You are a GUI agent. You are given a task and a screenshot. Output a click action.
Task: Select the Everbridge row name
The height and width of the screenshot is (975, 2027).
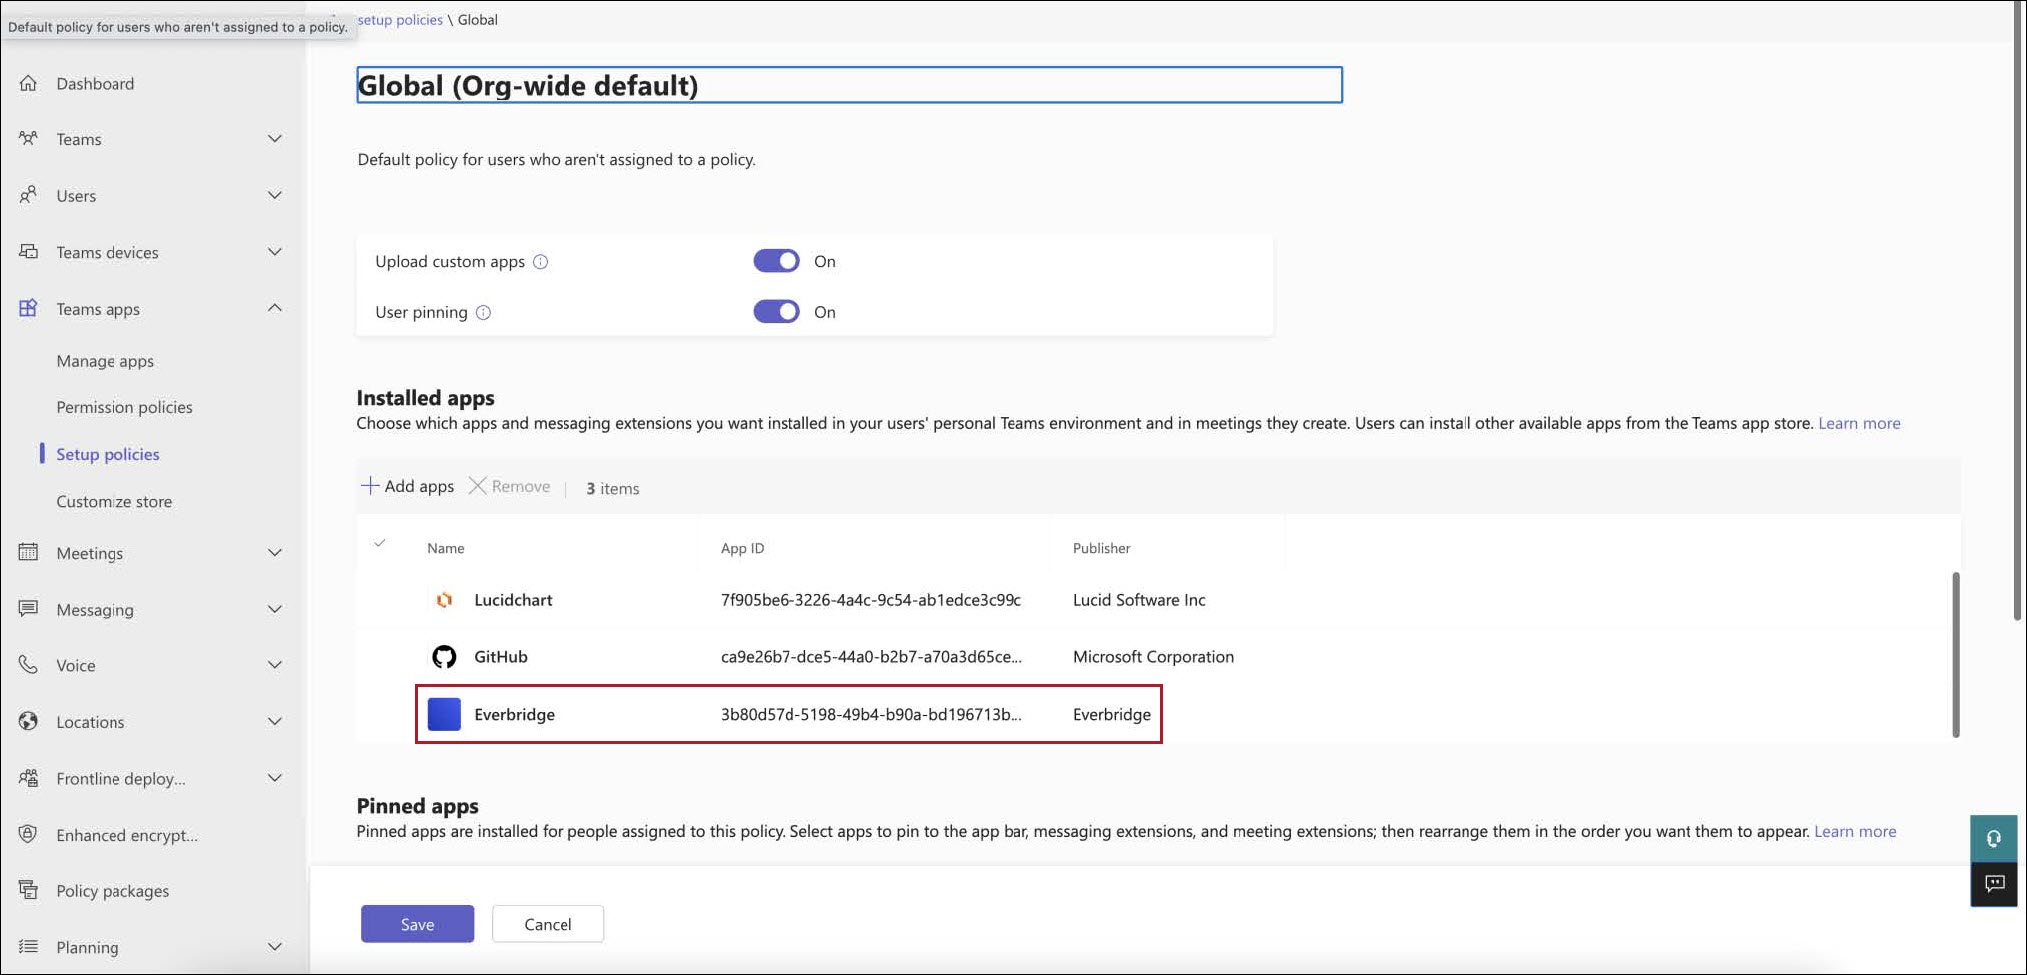[x=514, y=714]
